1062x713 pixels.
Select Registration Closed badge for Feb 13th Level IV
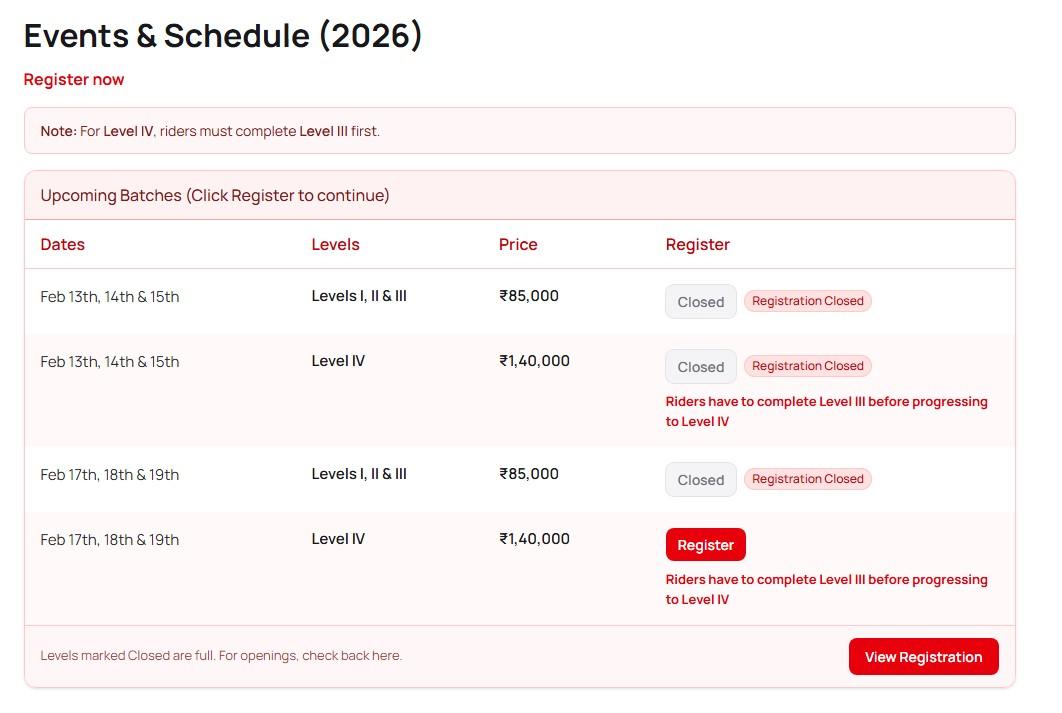pyautogui.click(x=807, y=366)
